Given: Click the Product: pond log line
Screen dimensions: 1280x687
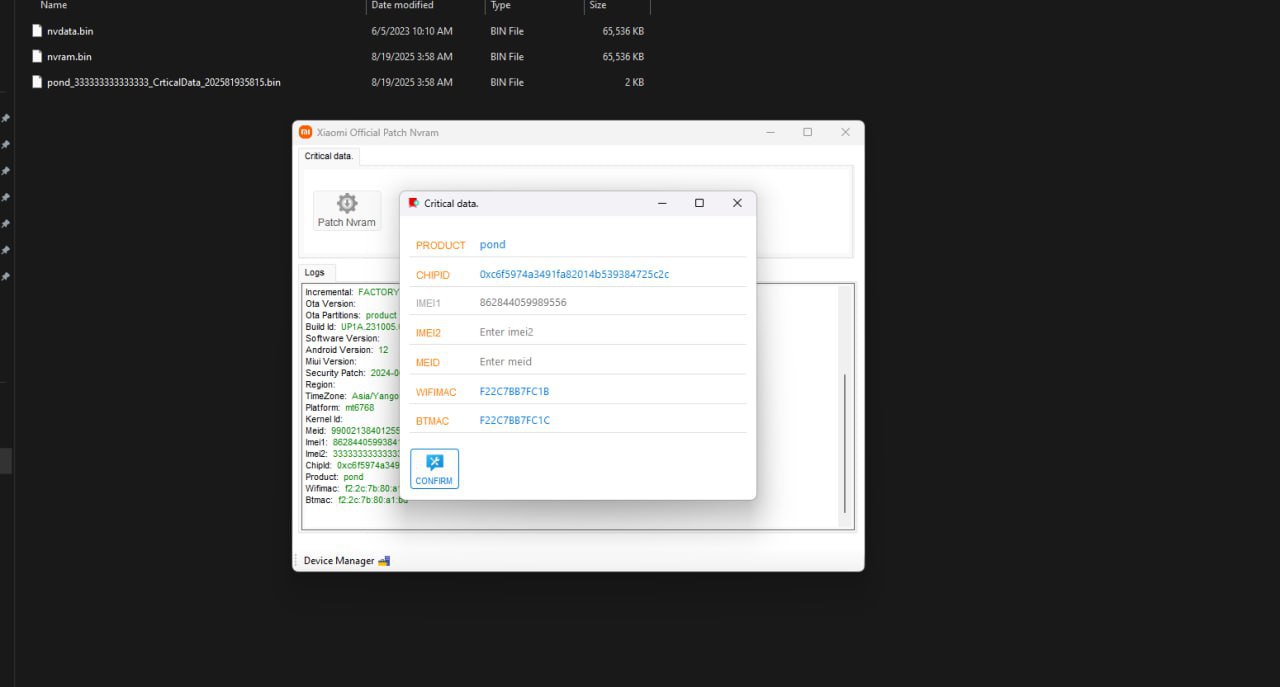Looking at the screenshot, I should [x=335, y=477].
